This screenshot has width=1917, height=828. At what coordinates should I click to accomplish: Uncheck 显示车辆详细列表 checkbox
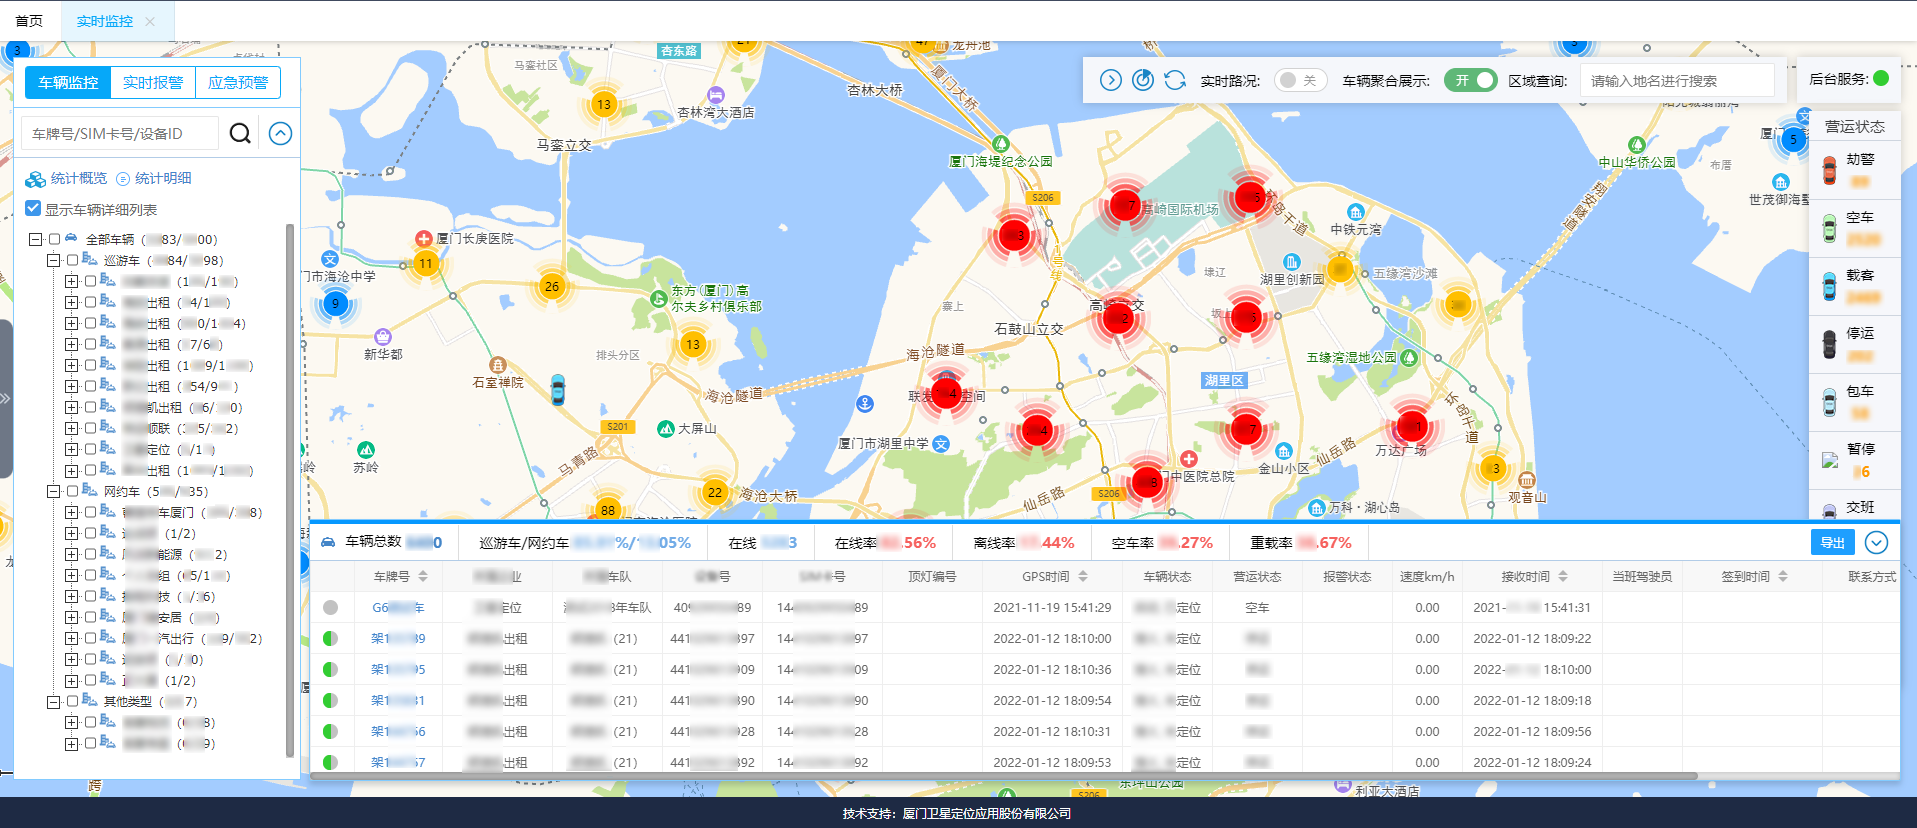(34, 209)
